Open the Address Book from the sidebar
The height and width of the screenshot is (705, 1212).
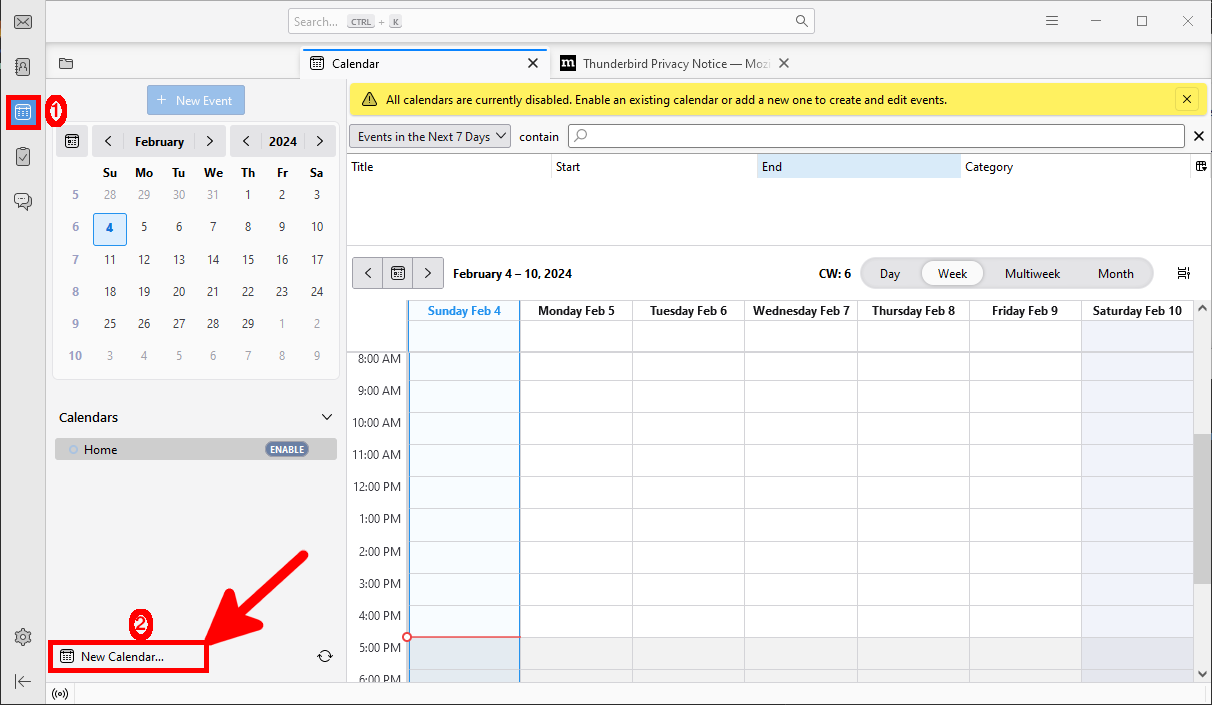tap(22, 66)
